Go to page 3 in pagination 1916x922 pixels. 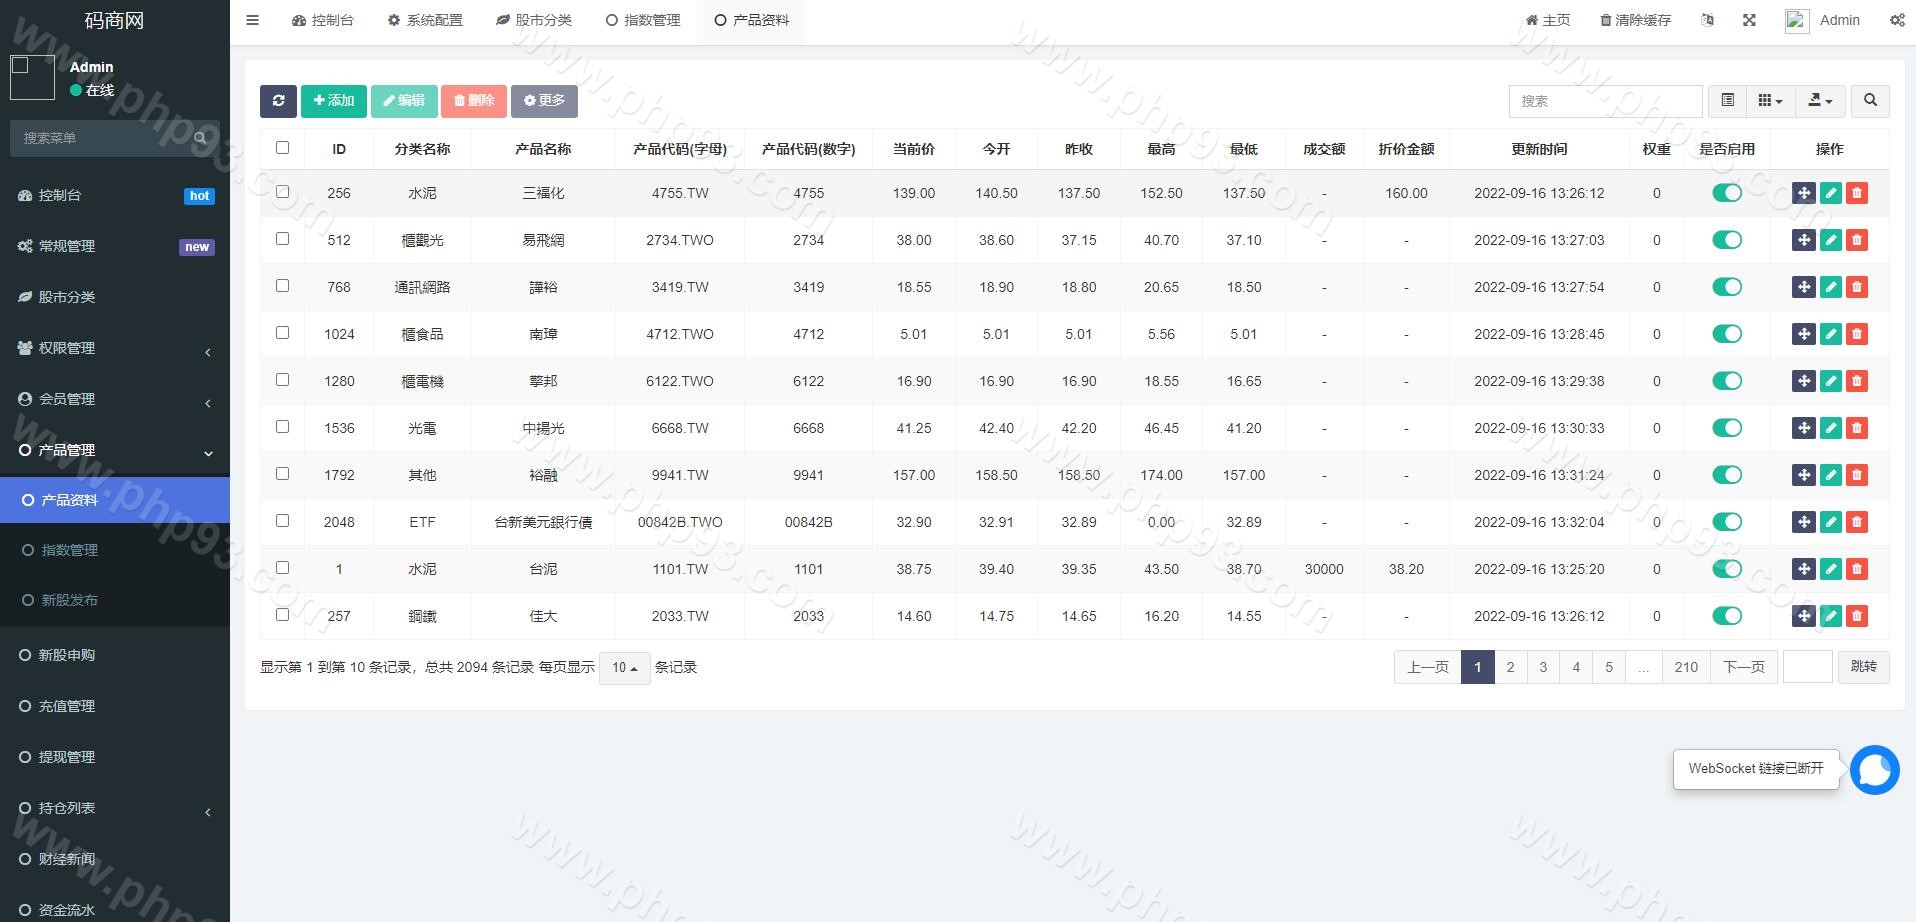pos(1542,667)
